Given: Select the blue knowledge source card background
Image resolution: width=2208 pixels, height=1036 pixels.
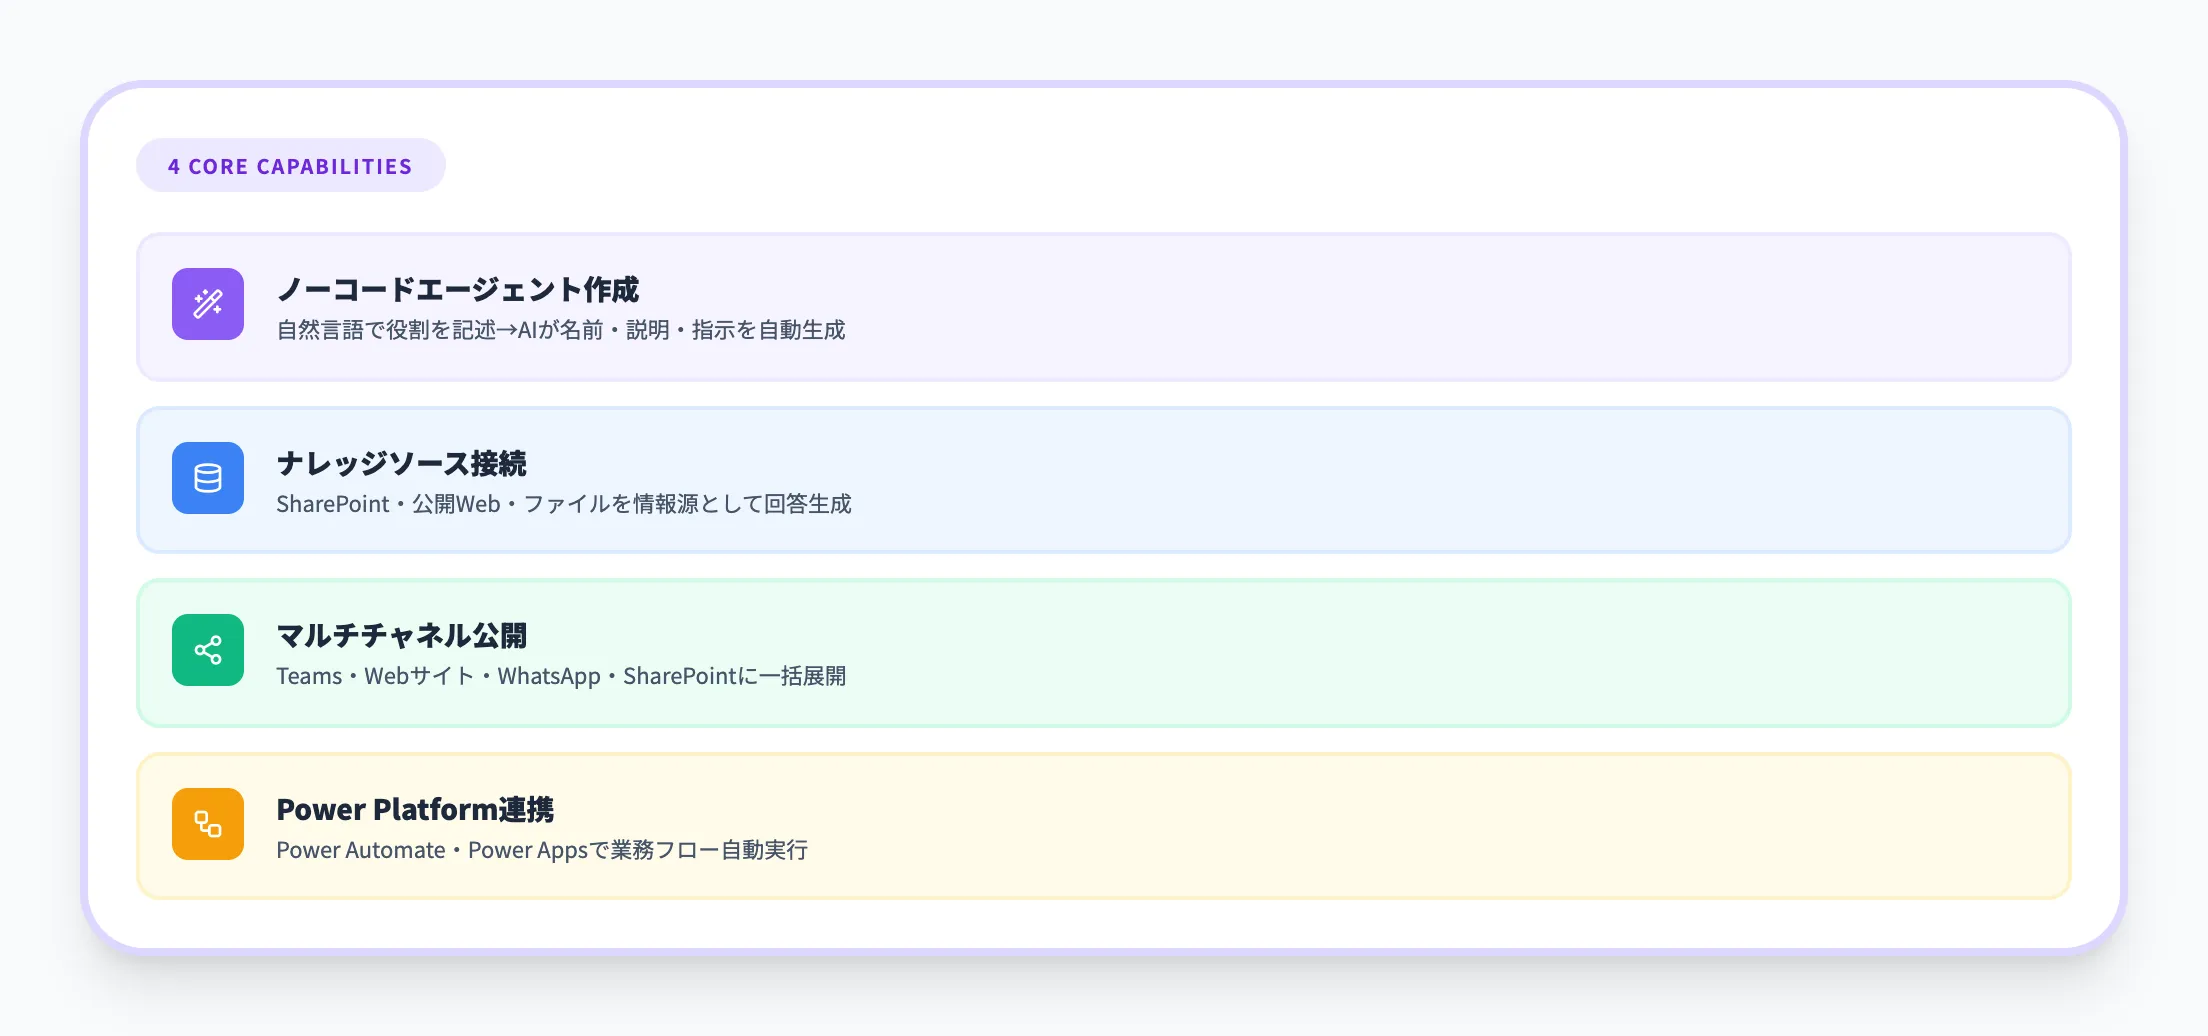Looking at the screenshot, I should [1400, 480].
